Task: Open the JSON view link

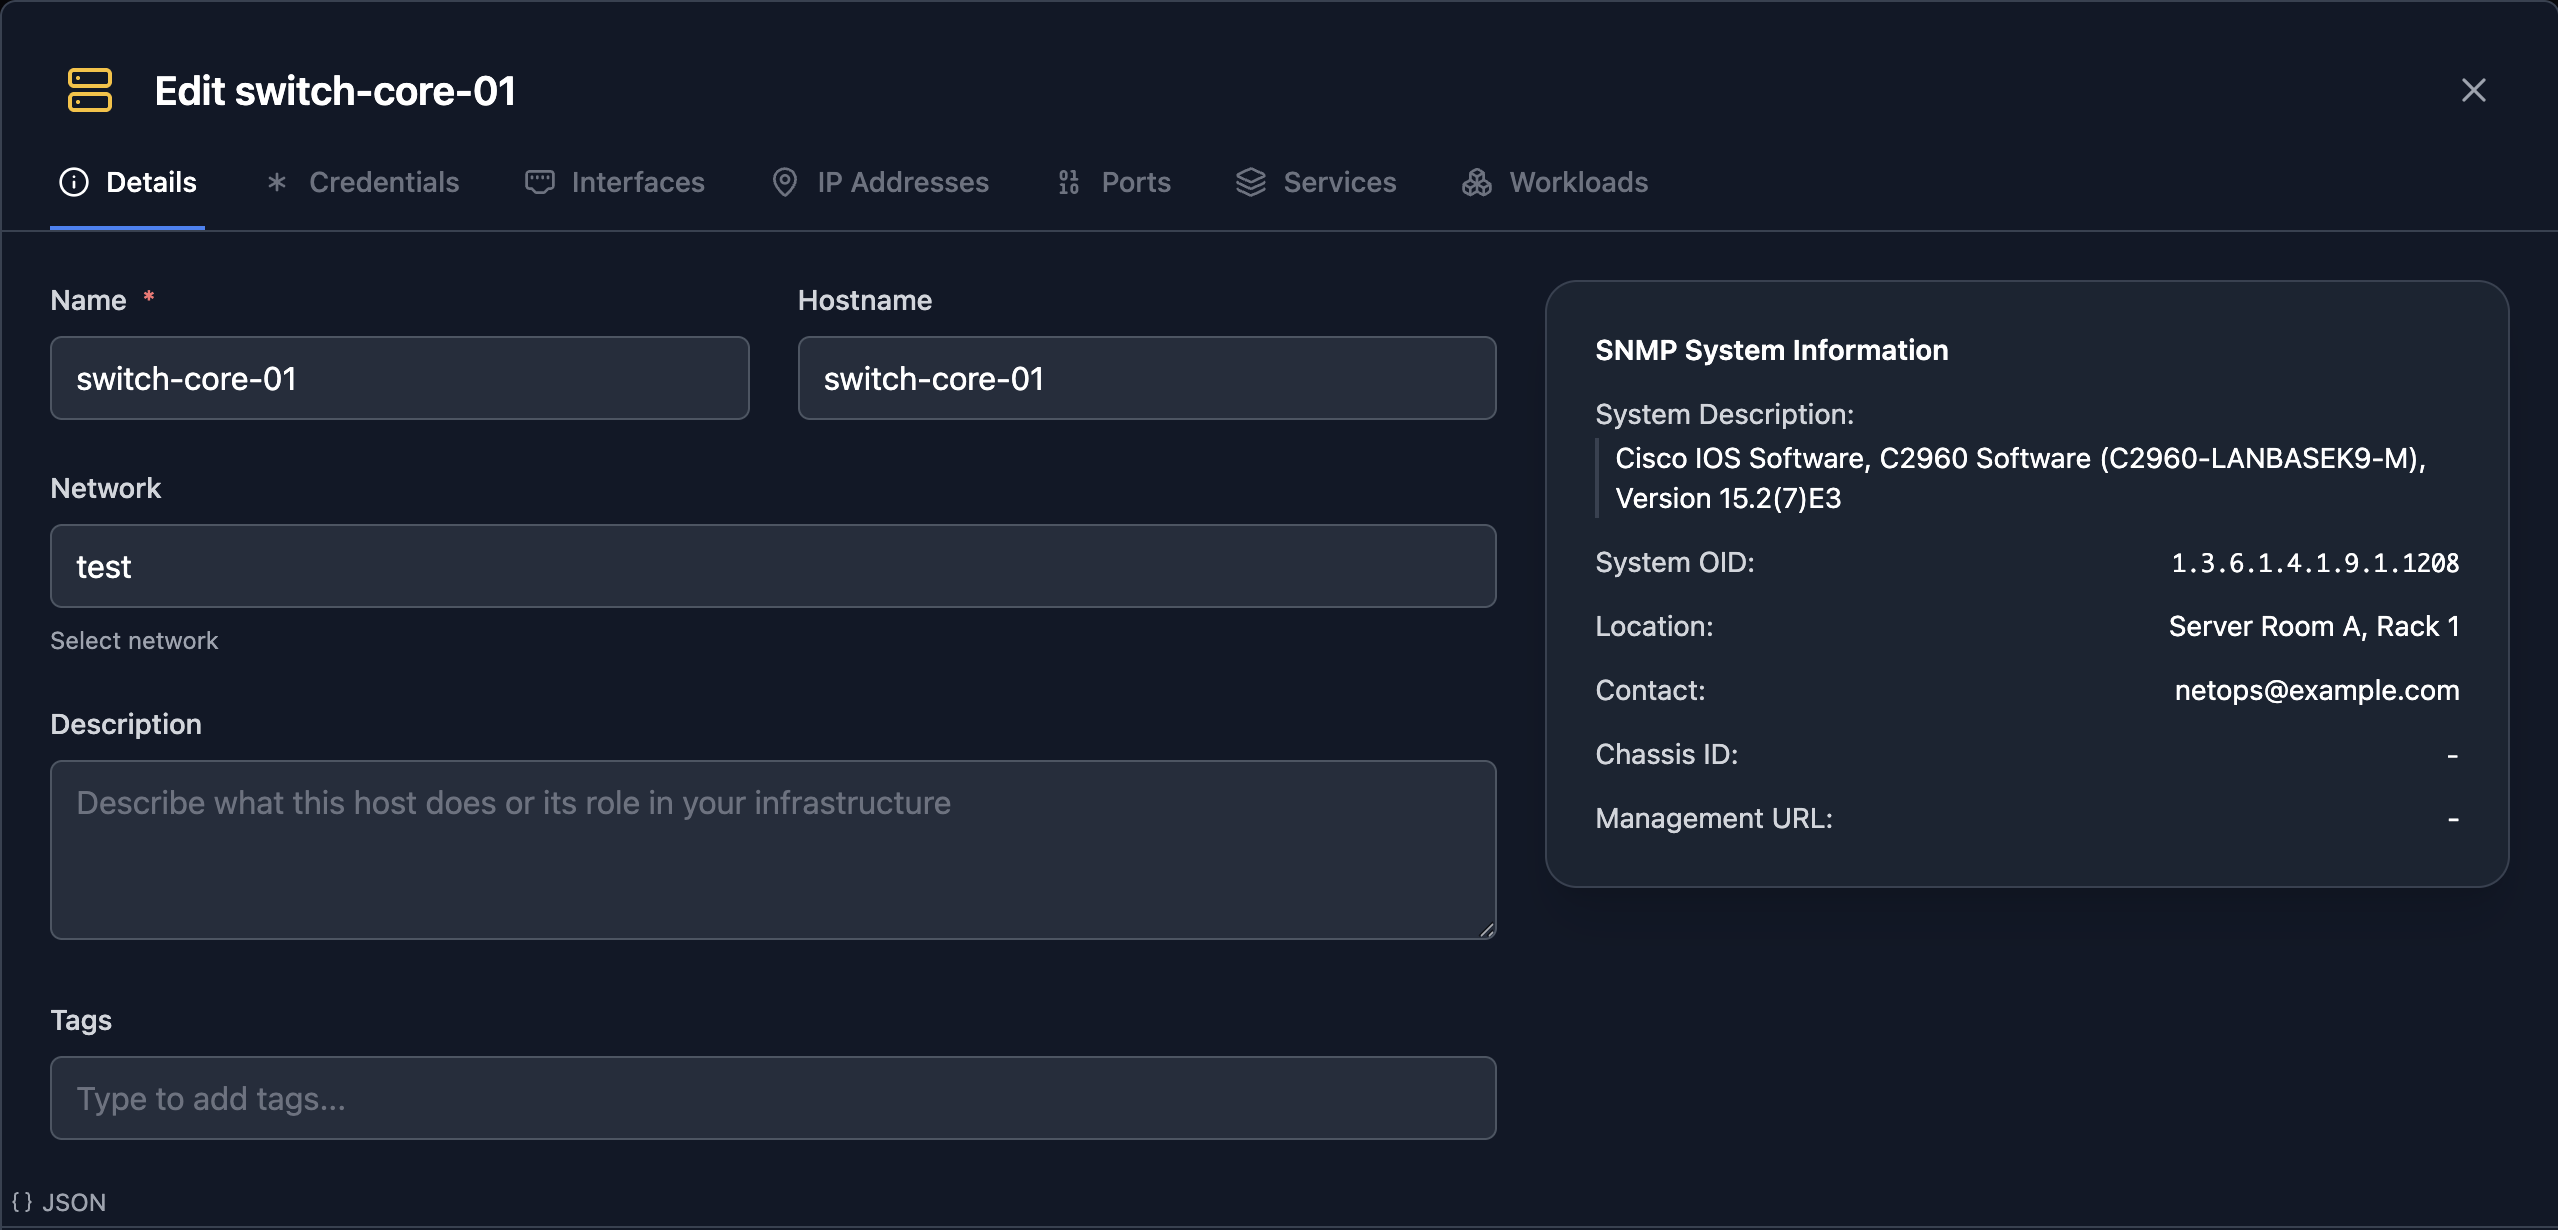Action: [59, 1202]
